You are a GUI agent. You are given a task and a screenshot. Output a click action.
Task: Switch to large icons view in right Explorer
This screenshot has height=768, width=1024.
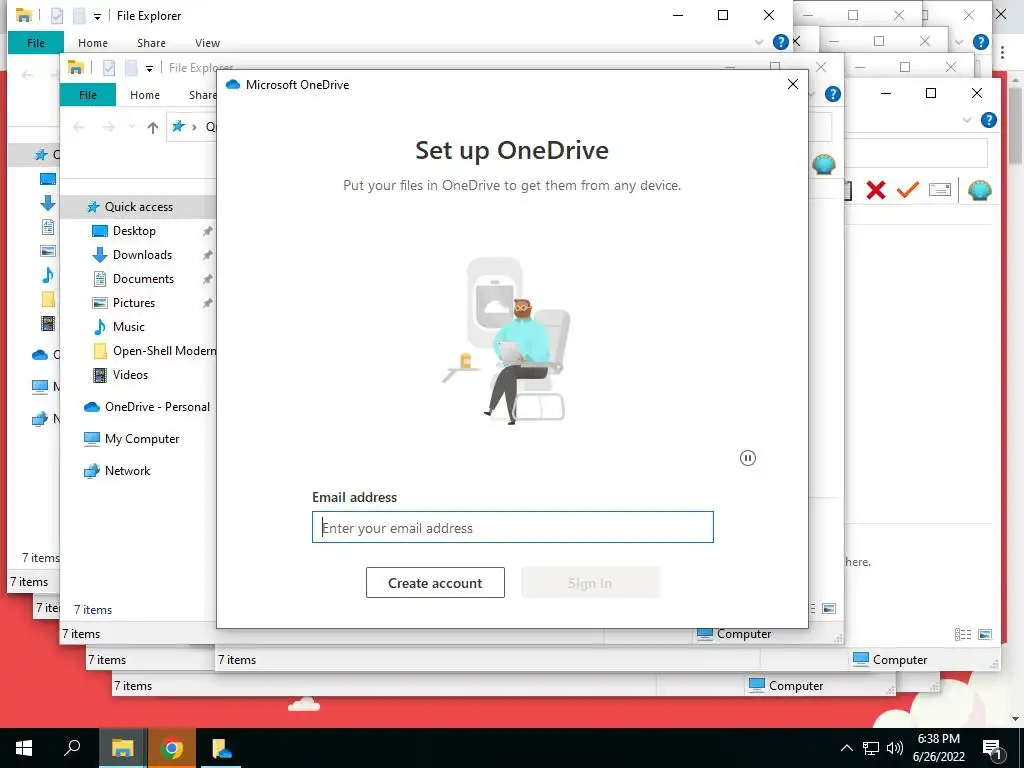pos(985,634)
